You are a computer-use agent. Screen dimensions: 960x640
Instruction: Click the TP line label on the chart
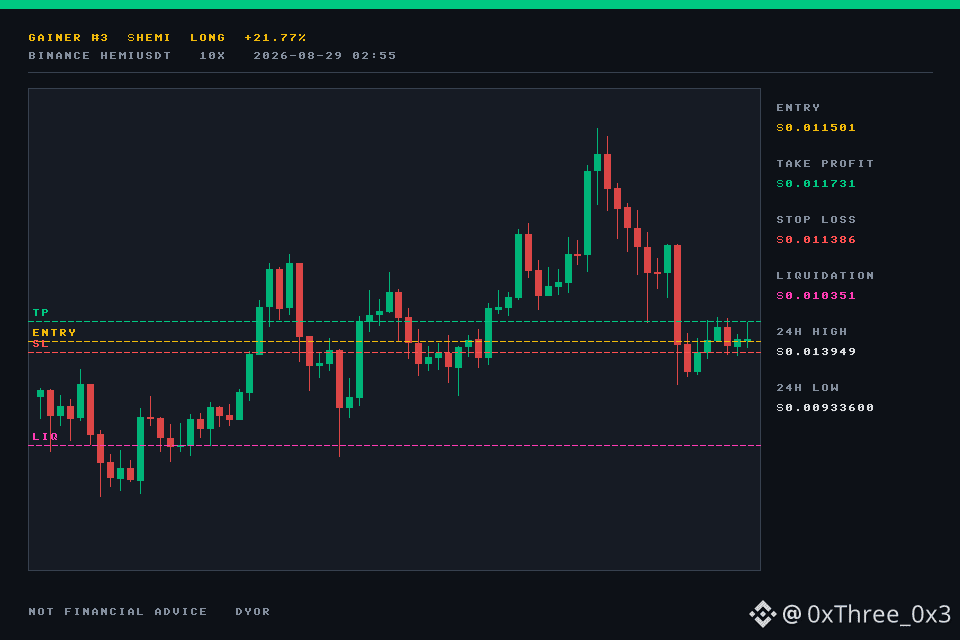tap(40, 312)
